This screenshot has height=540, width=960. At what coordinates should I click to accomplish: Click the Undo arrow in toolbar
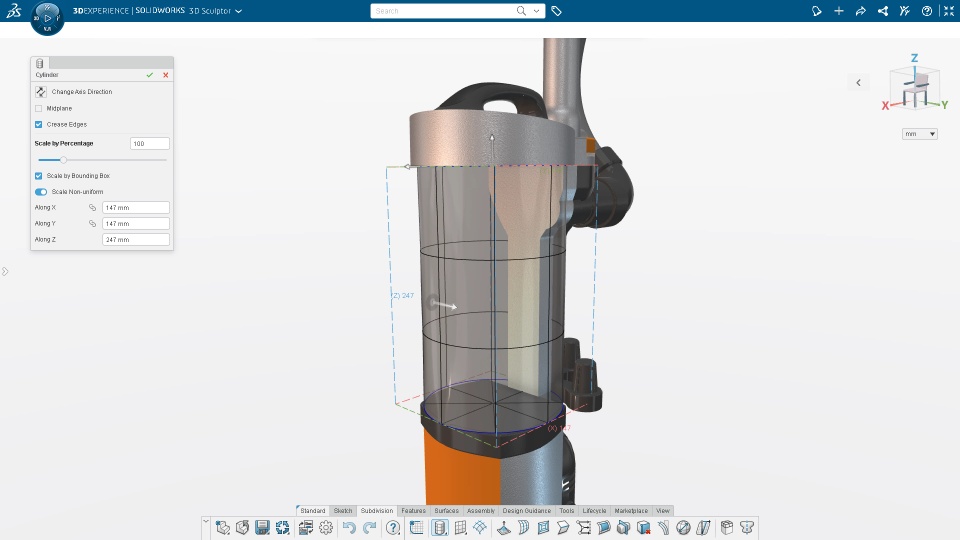(x=349, y=528)
